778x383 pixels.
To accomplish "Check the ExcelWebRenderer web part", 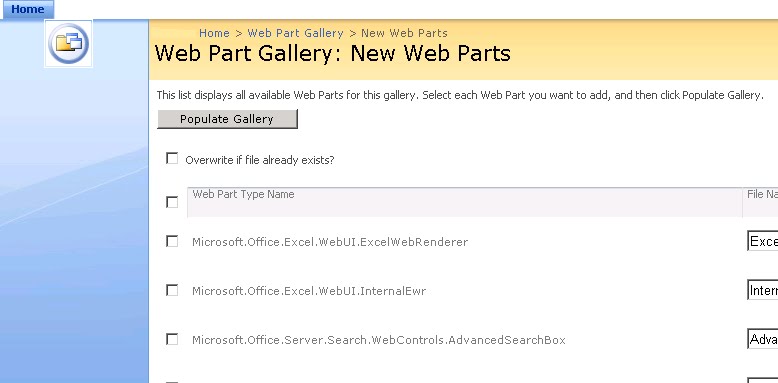I will coord(172,241).
